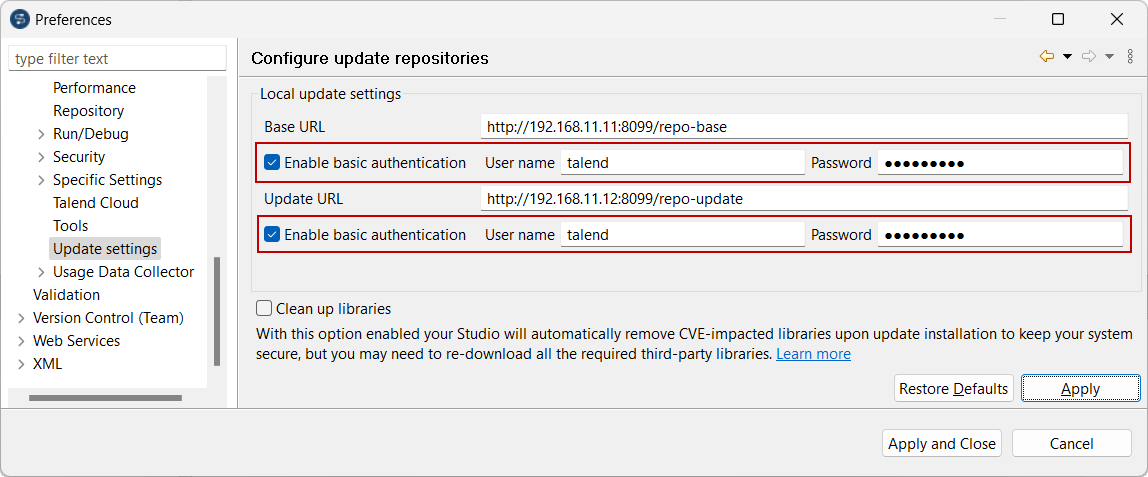Maximize the Preferences window
This screenshot has height=477, width=1148.
[x=1058, y=19]
